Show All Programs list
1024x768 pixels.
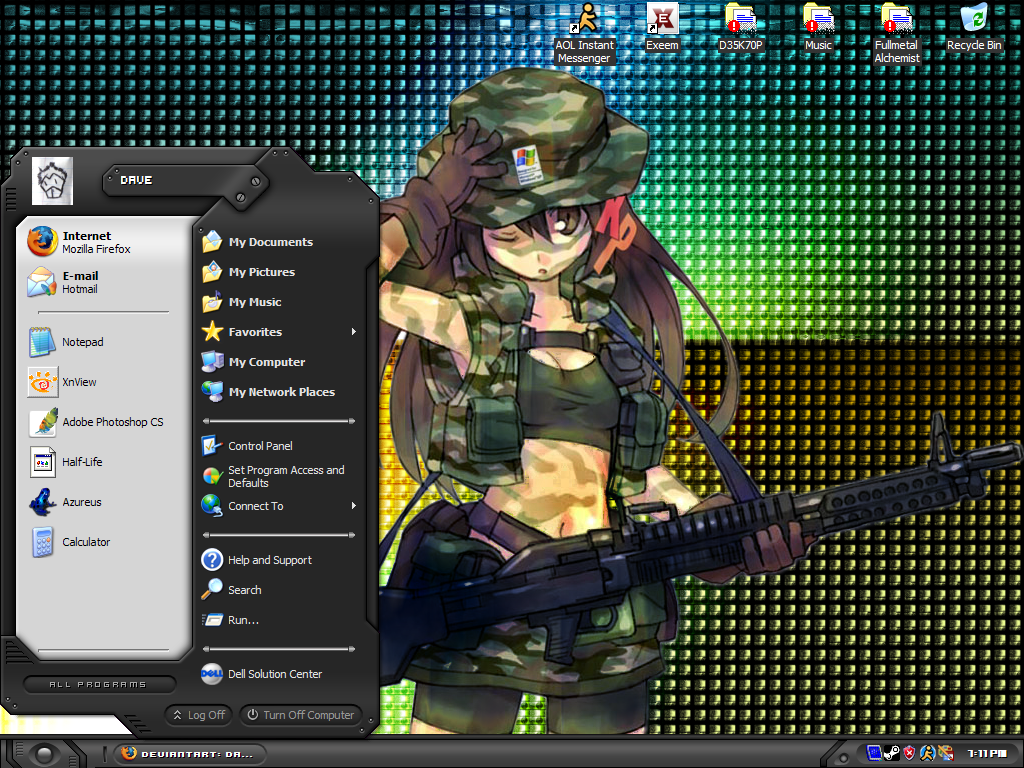click(99, 684)
